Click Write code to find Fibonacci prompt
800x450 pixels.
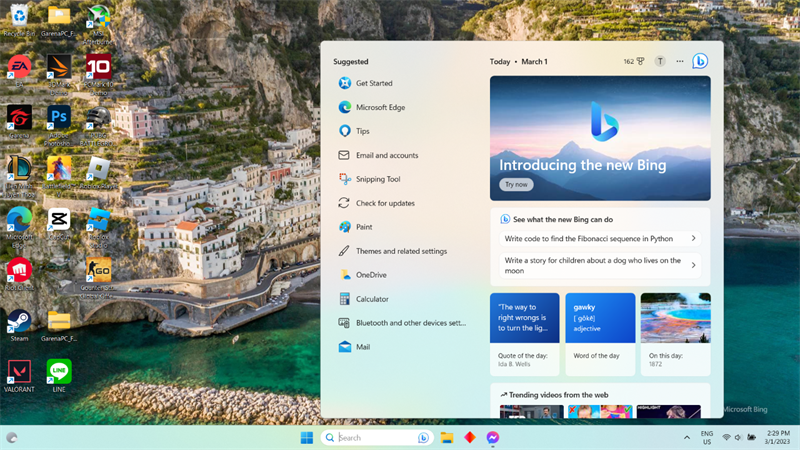(x=600, y=238)
